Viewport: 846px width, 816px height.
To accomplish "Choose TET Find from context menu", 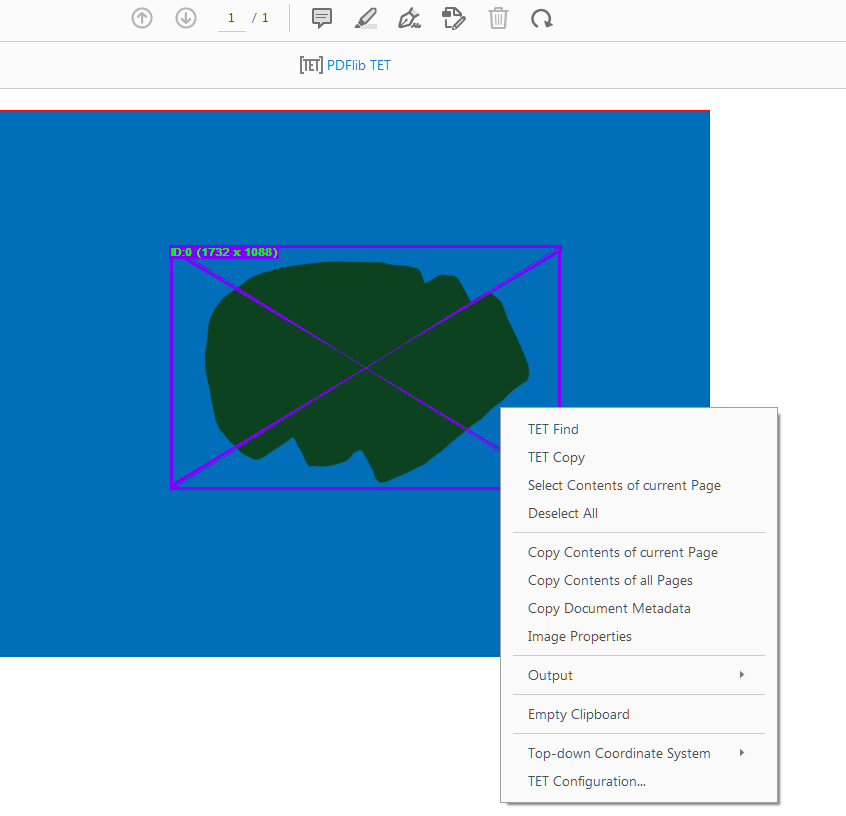I will click(x=553, y=429).
